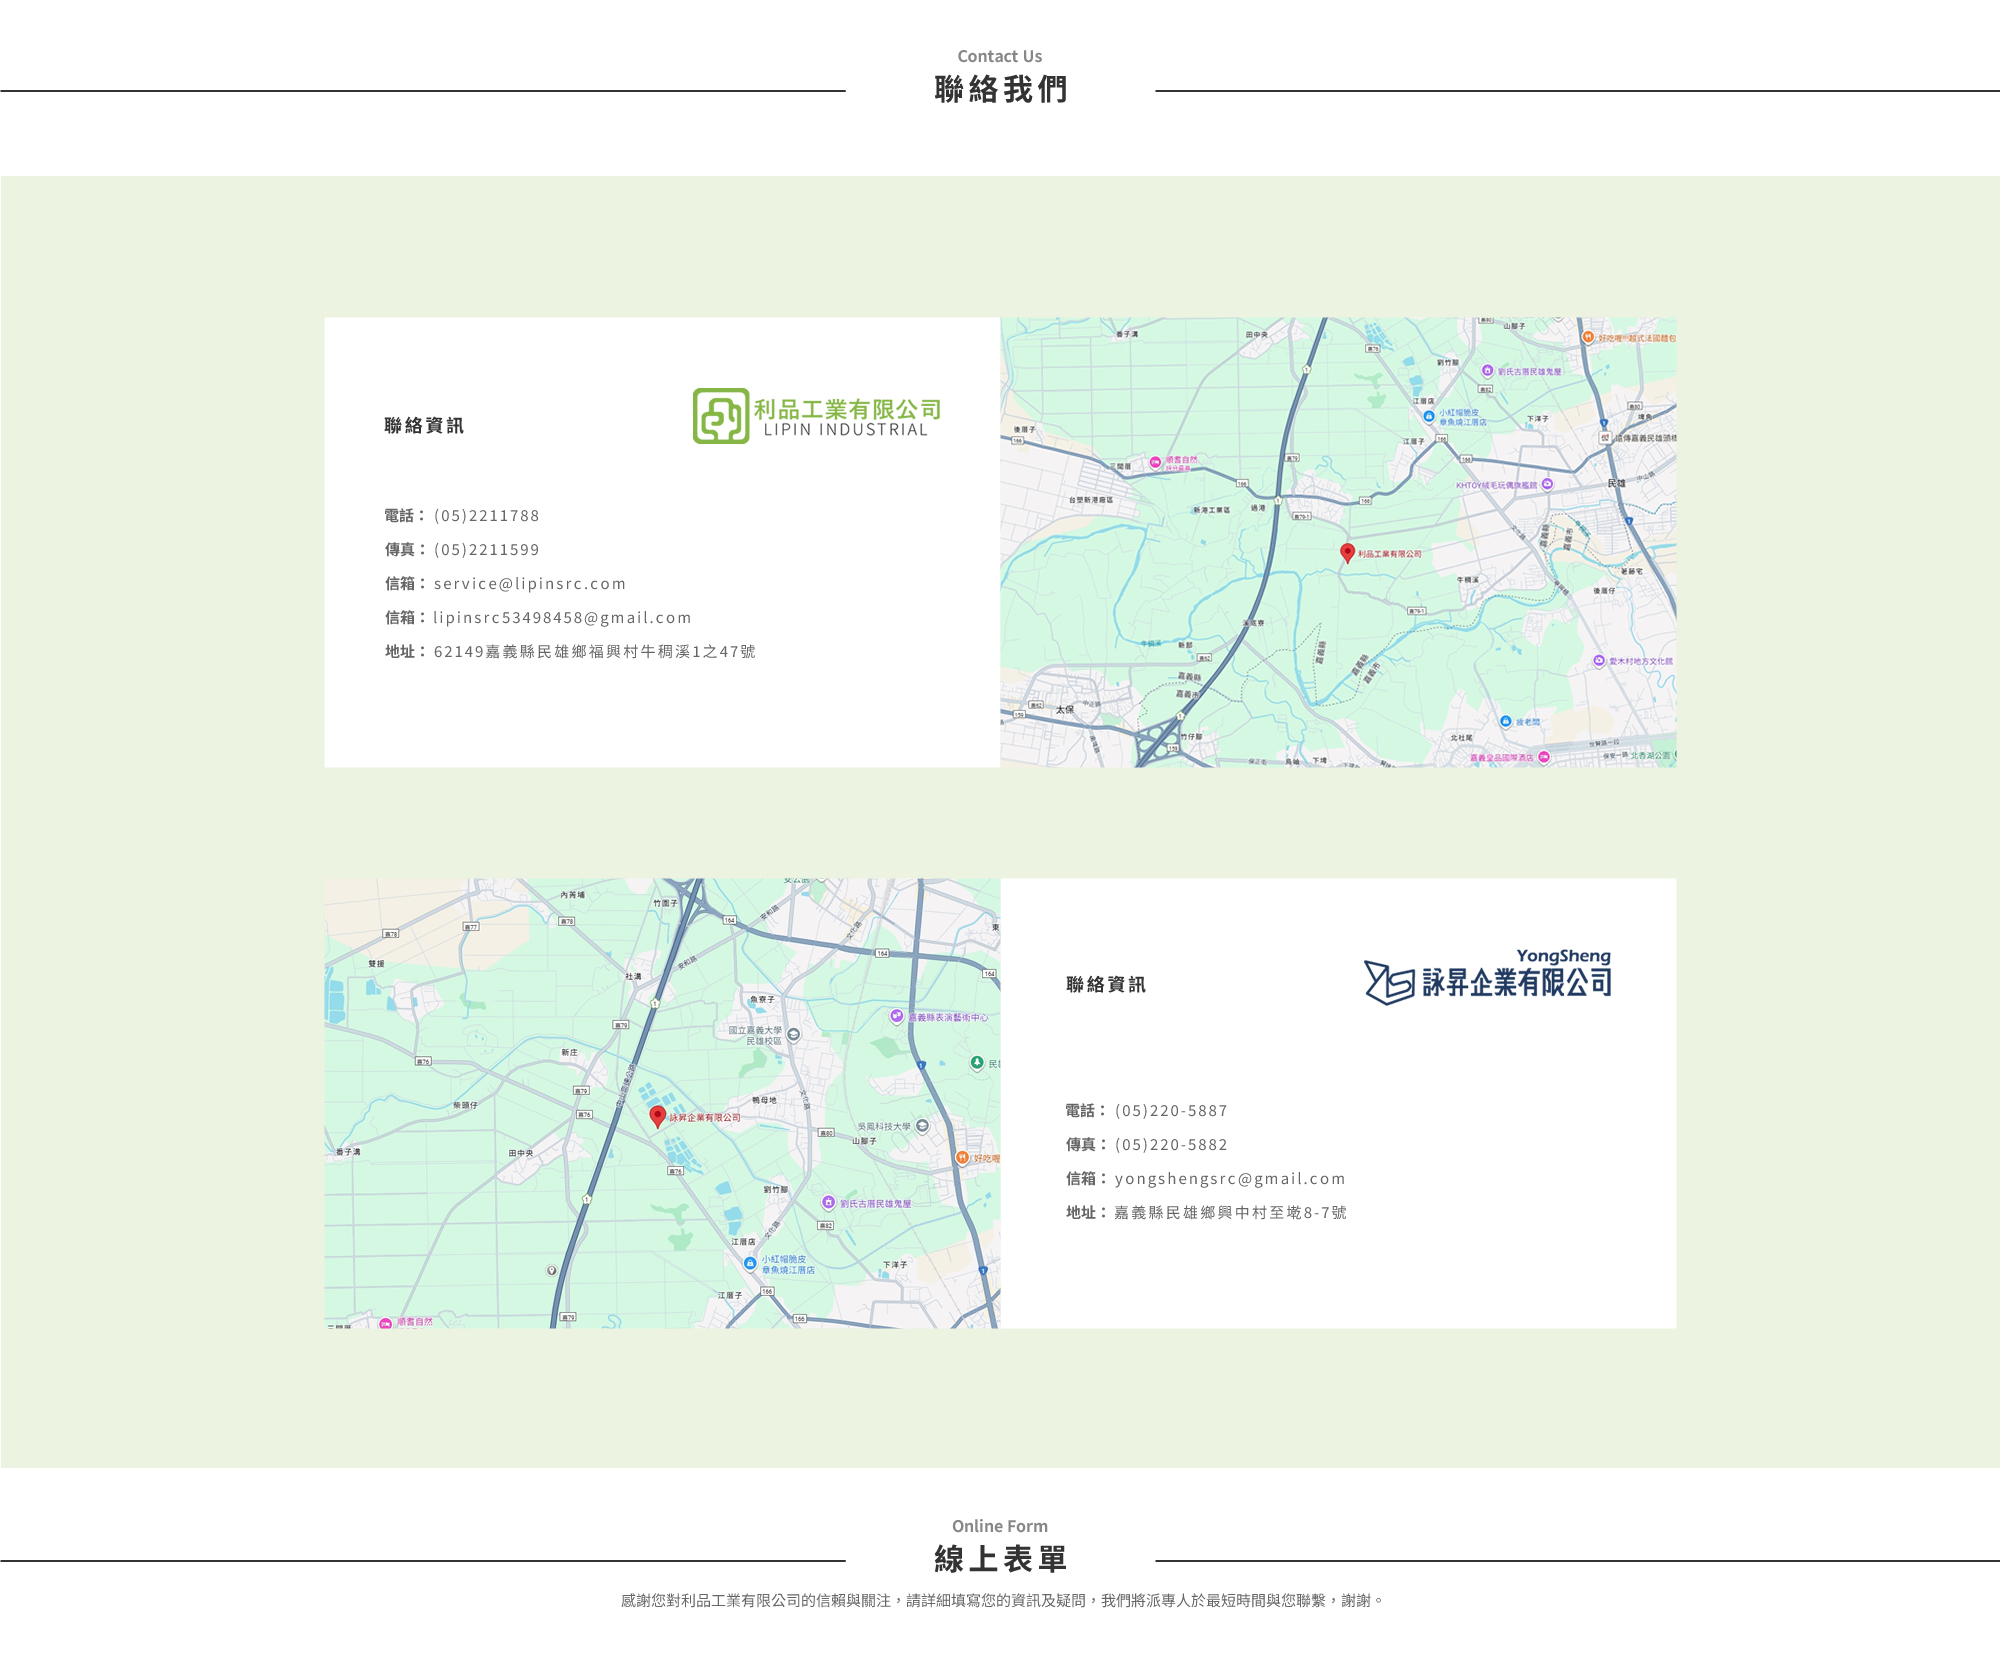Click red pin for 詠昇企業有限公司 on map

pyautogui.click(x=657, y=1115)
